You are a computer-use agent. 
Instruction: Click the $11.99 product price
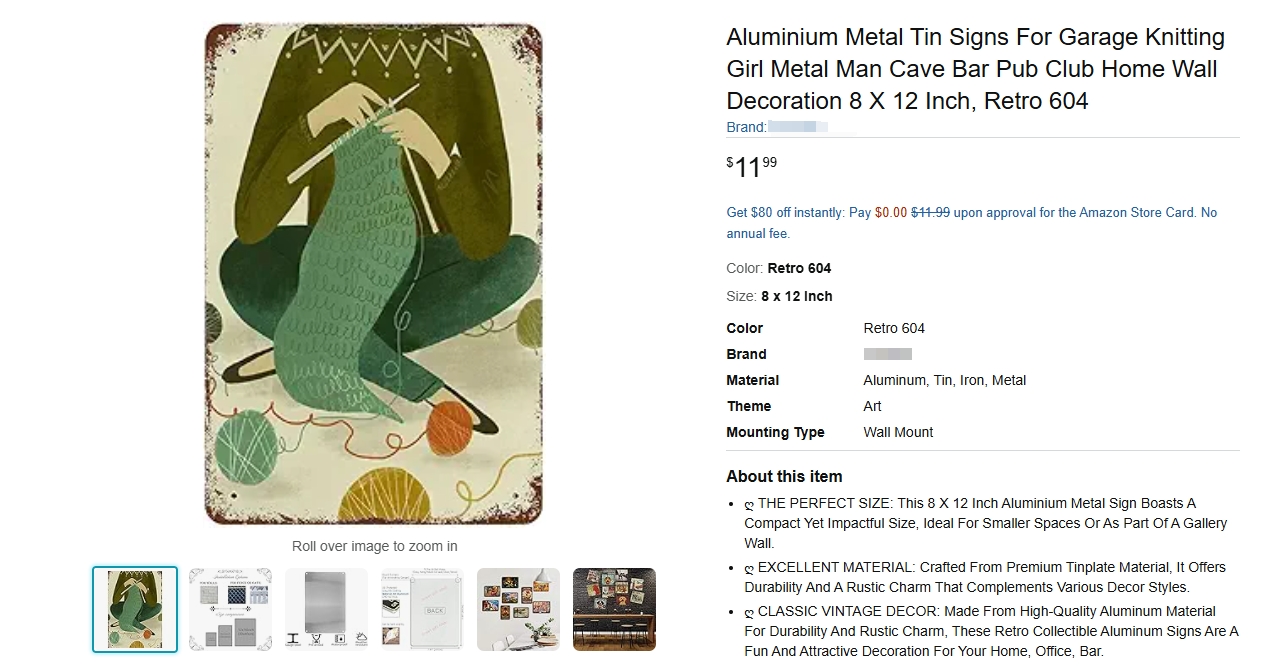click(751, 166)
